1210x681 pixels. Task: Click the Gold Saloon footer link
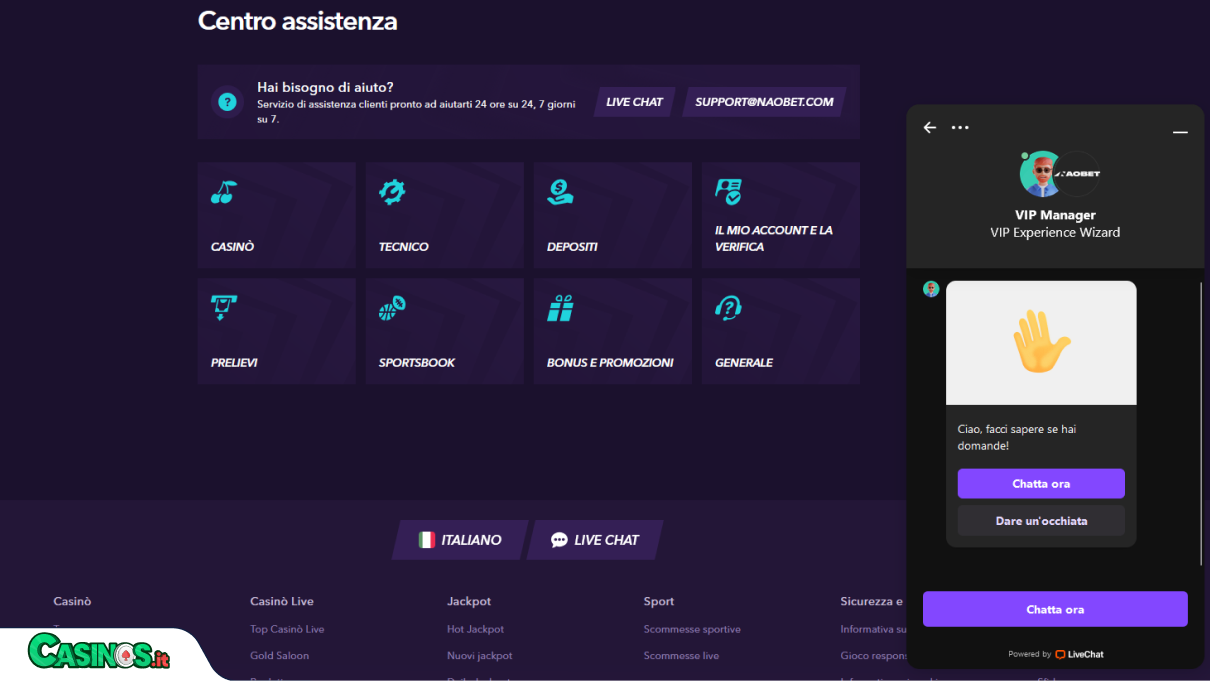(279, 656)
